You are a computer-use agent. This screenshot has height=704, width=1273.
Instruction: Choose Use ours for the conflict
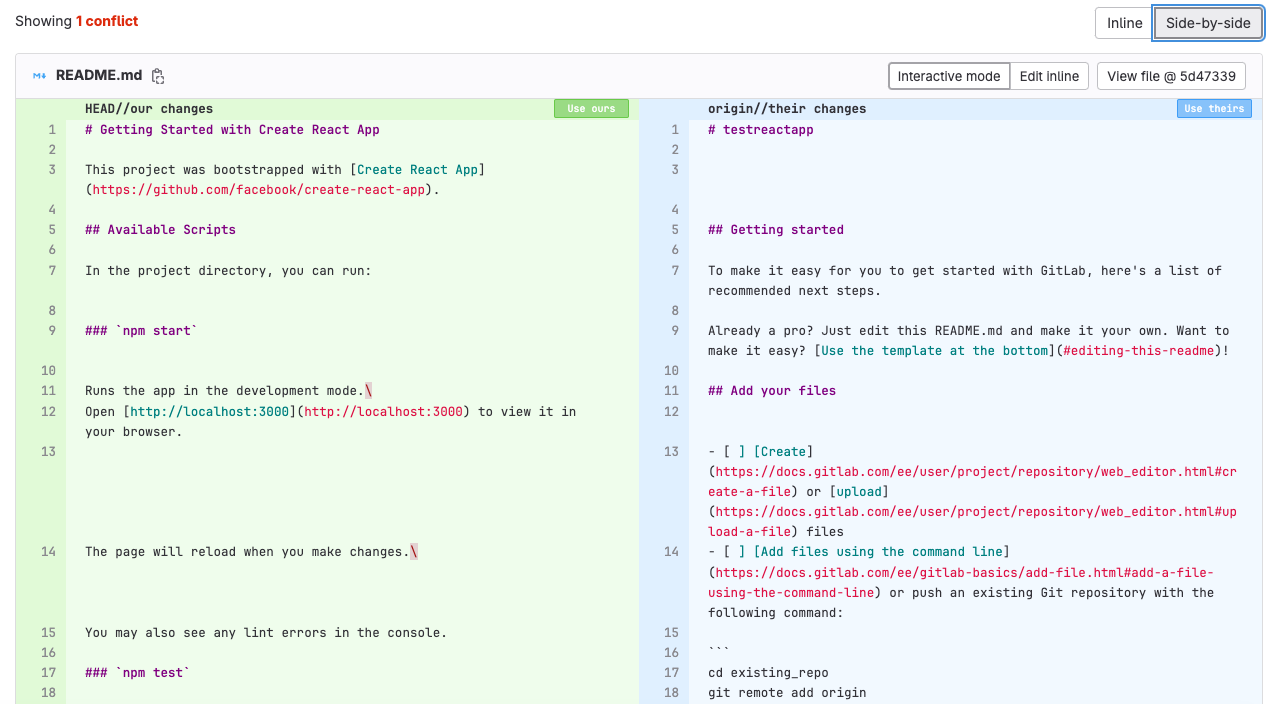pos(591,108)
